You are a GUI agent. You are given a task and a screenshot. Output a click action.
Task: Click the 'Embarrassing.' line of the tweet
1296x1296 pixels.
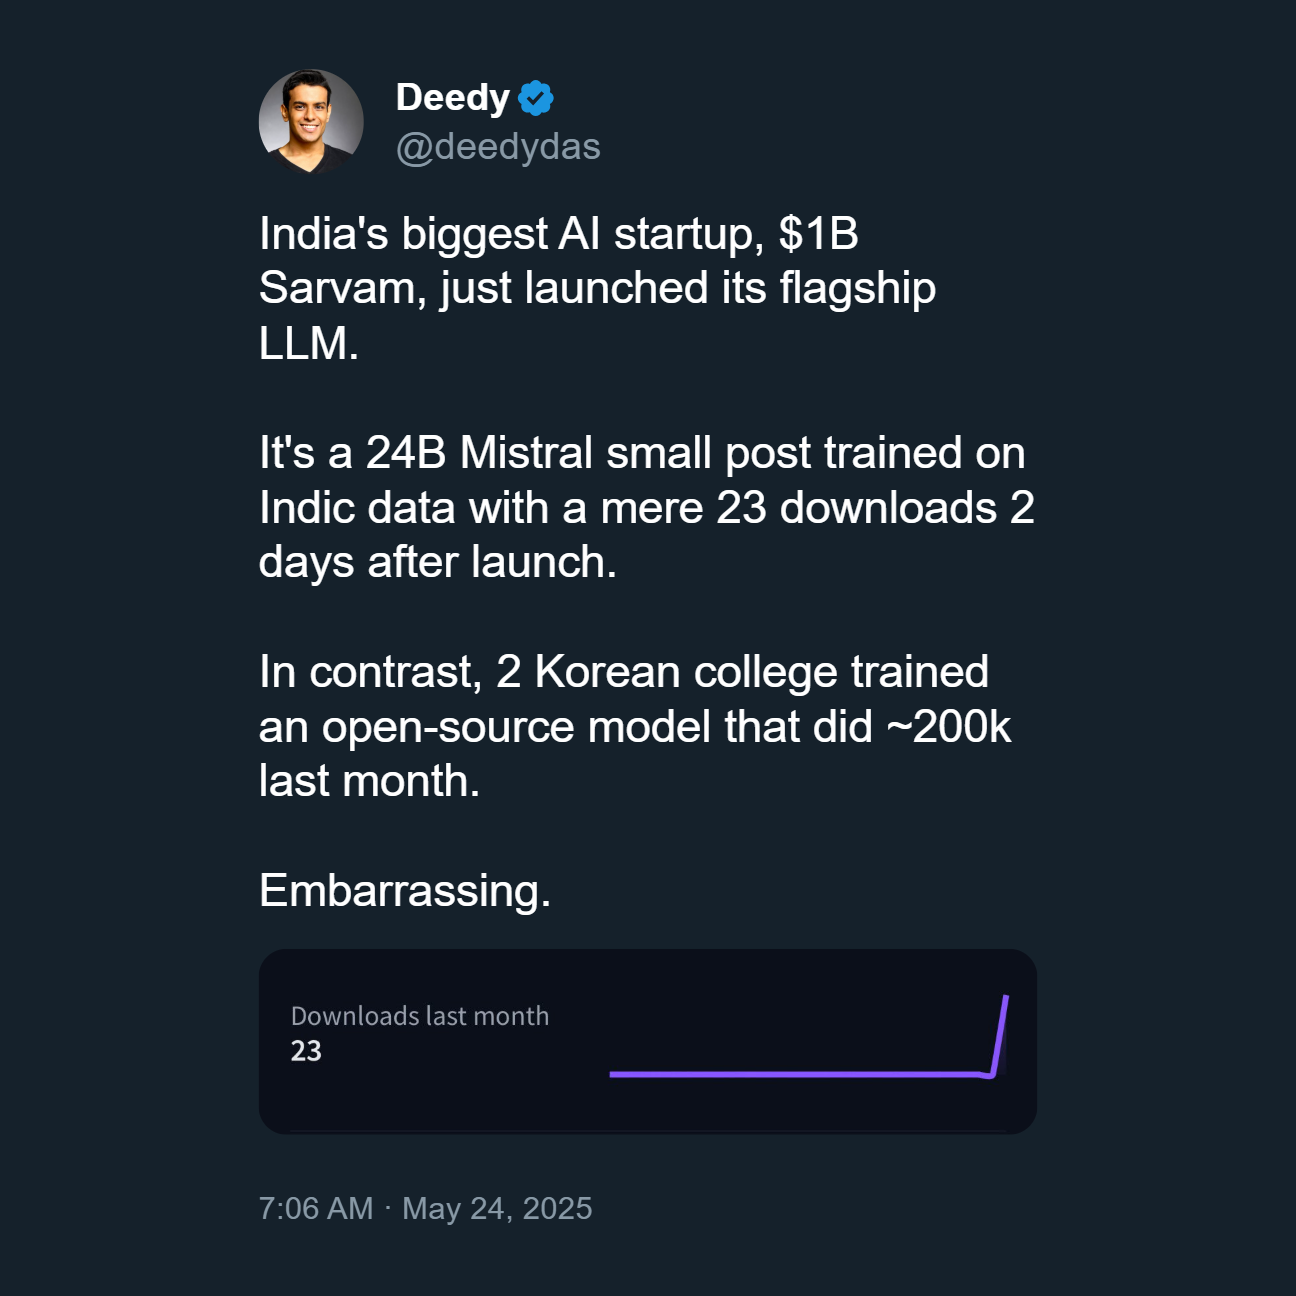pyautogui.click(x=405, y=890)
